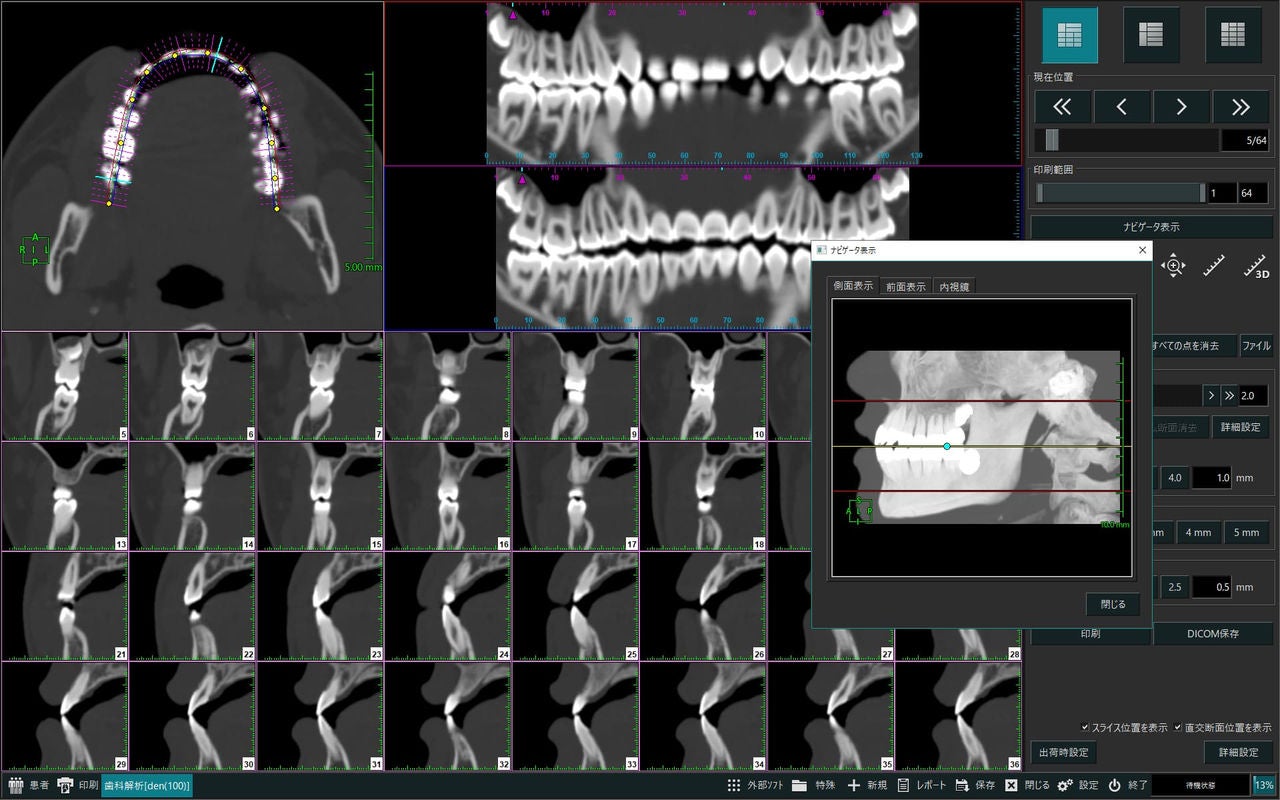Image resolution: width=1280 pixels, height=800 pixels.
Task: Activate the pan/zoom crosshair magnifier tool
Action: (1172, 266)
